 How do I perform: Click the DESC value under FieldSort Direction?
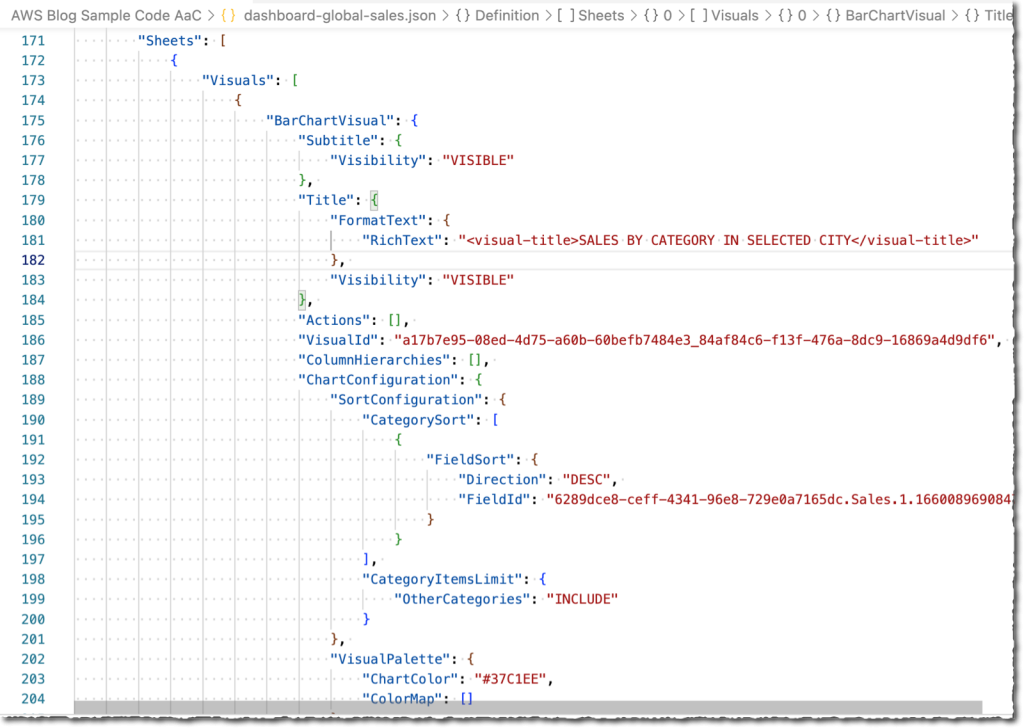click(x=585, y=479)
